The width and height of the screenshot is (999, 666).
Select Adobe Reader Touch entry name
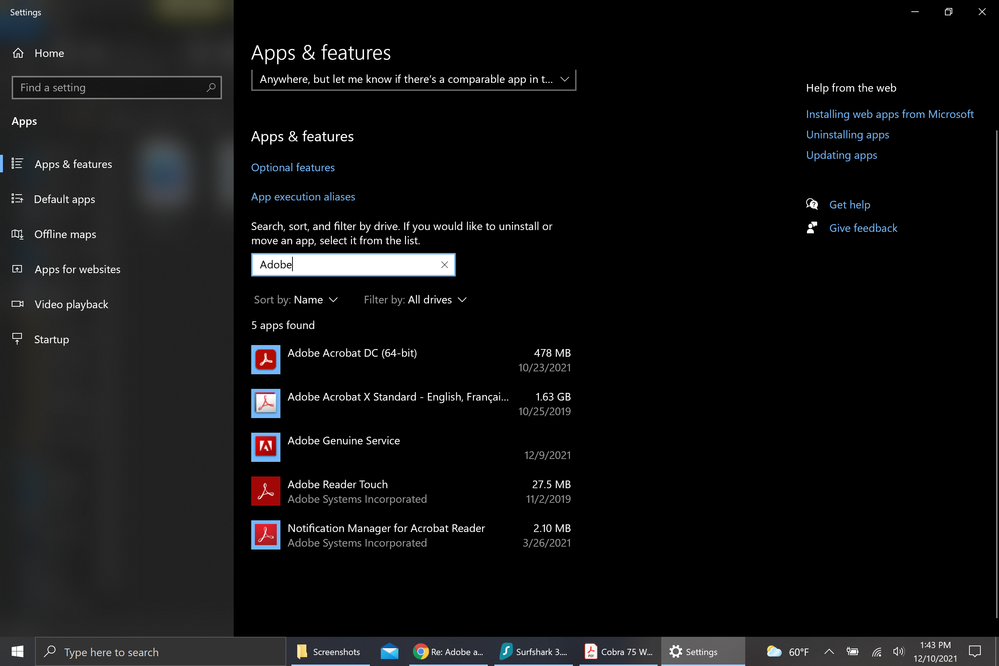(x=337, y=484)
